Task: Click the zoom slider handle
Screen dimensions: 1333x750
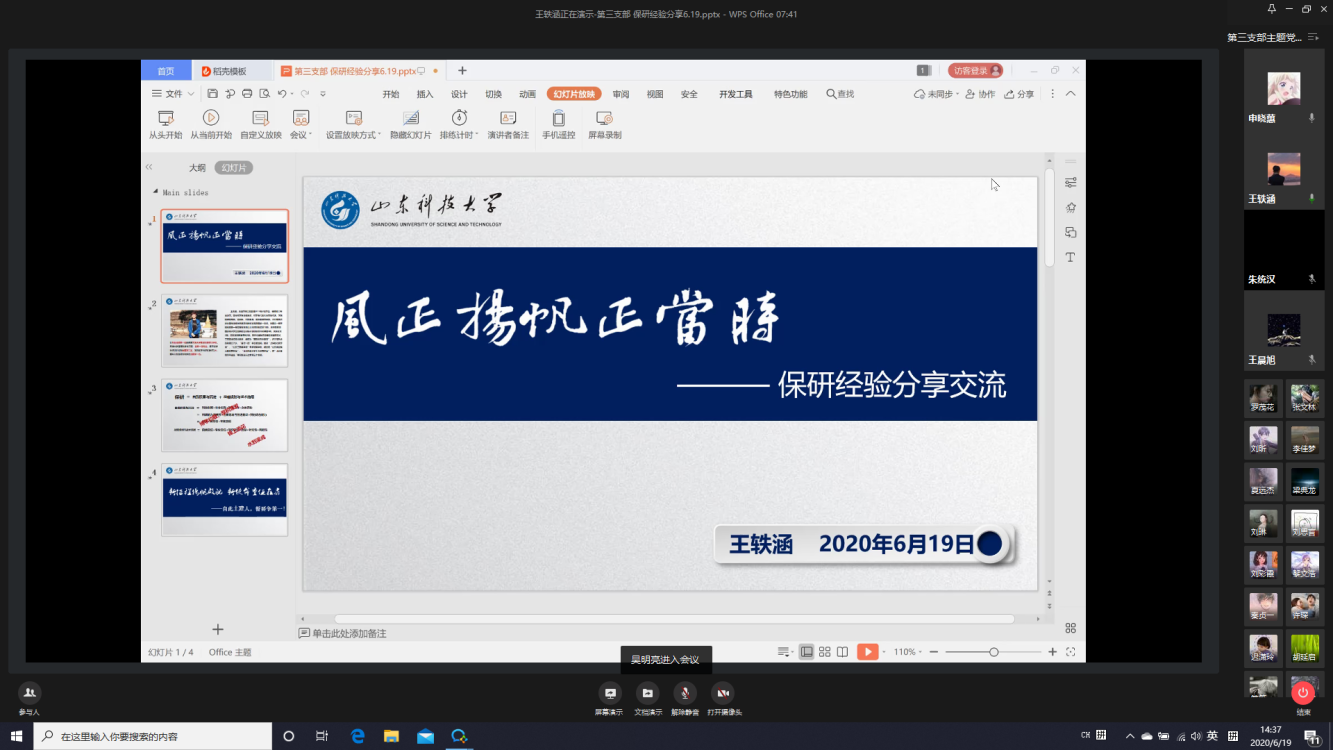Action: 993,652
